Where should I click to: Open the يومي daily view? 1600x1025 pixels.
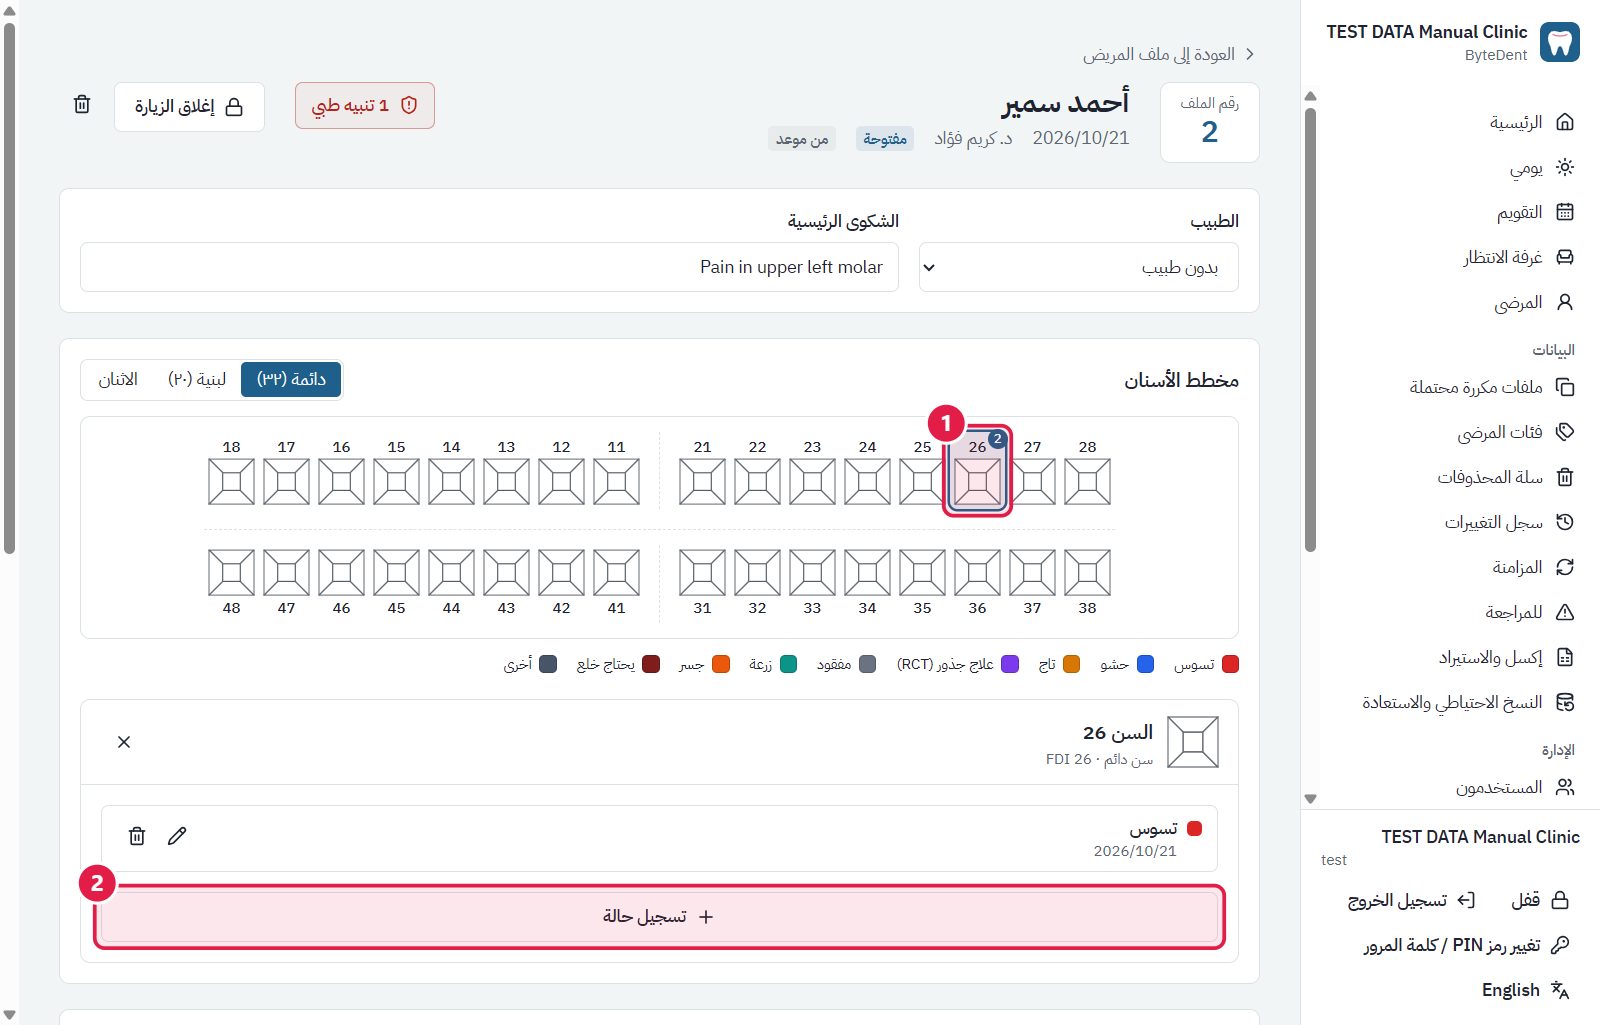pyautogui.click(x=1540, y=167)
